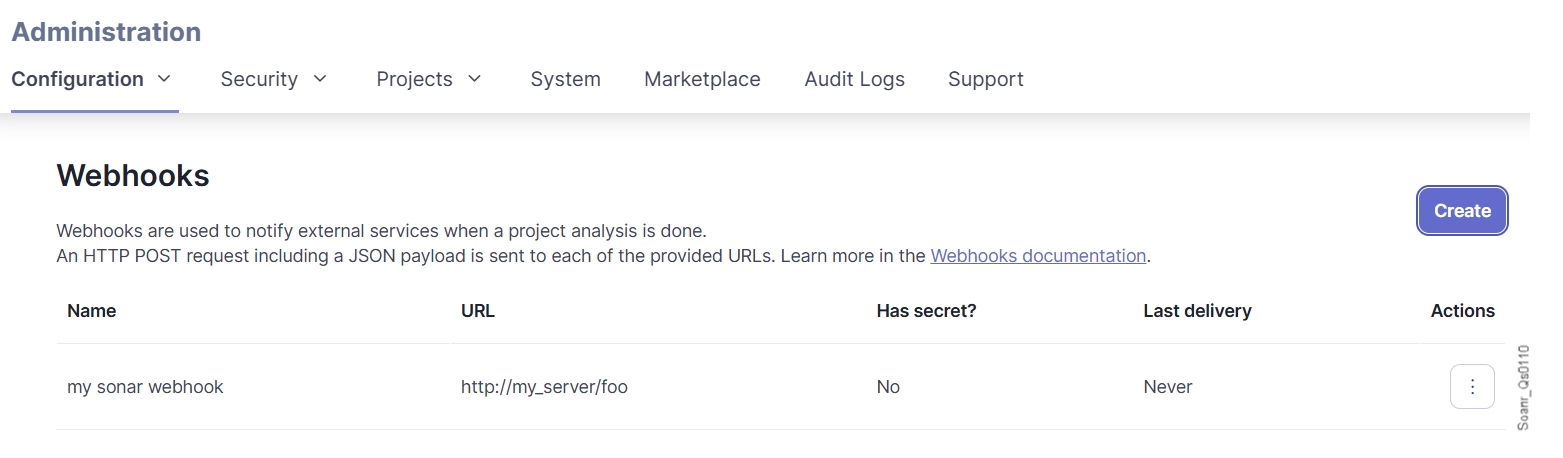Click the Webhooks section heading
The image size is (1563, 458).
pos(133,176)
